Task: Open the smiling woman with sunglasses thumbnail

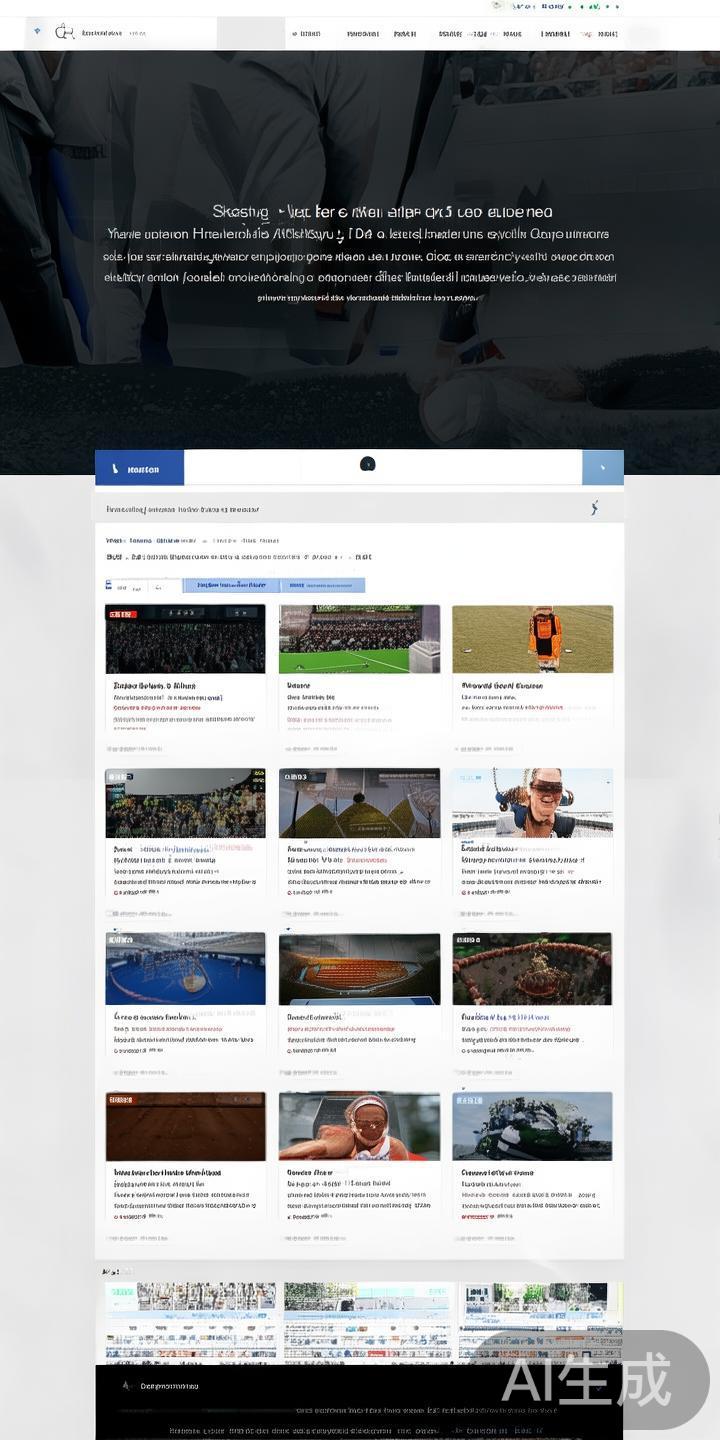Action: 532,802
